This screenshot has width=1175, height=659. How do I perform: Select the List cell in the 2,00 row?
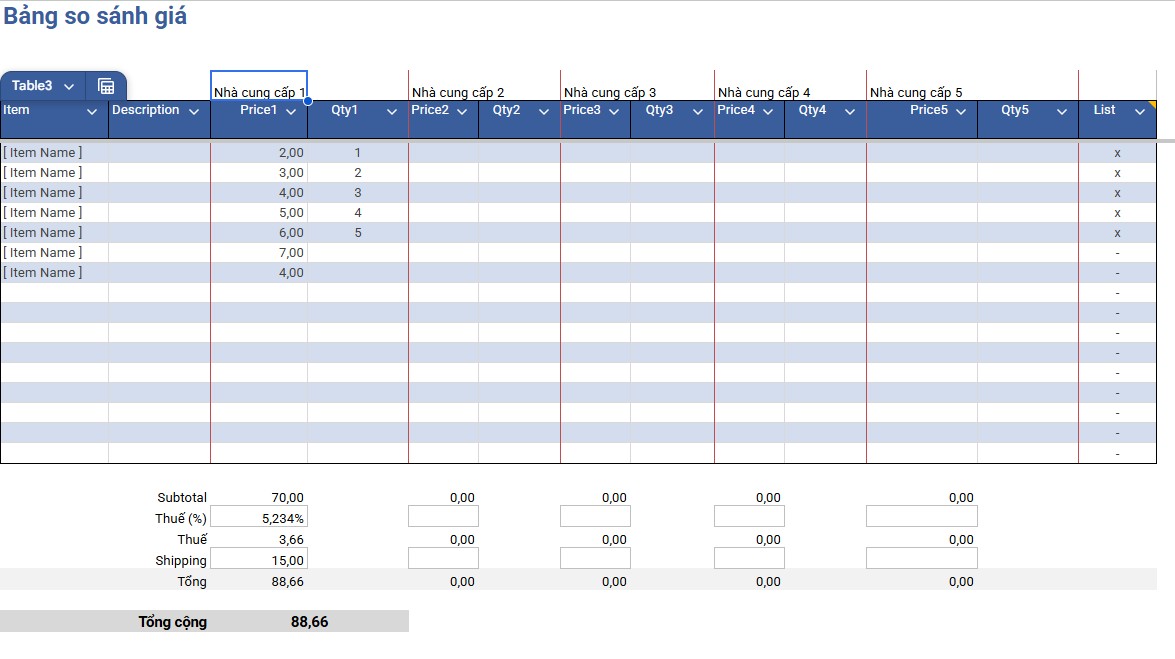tap(1117, 152)
